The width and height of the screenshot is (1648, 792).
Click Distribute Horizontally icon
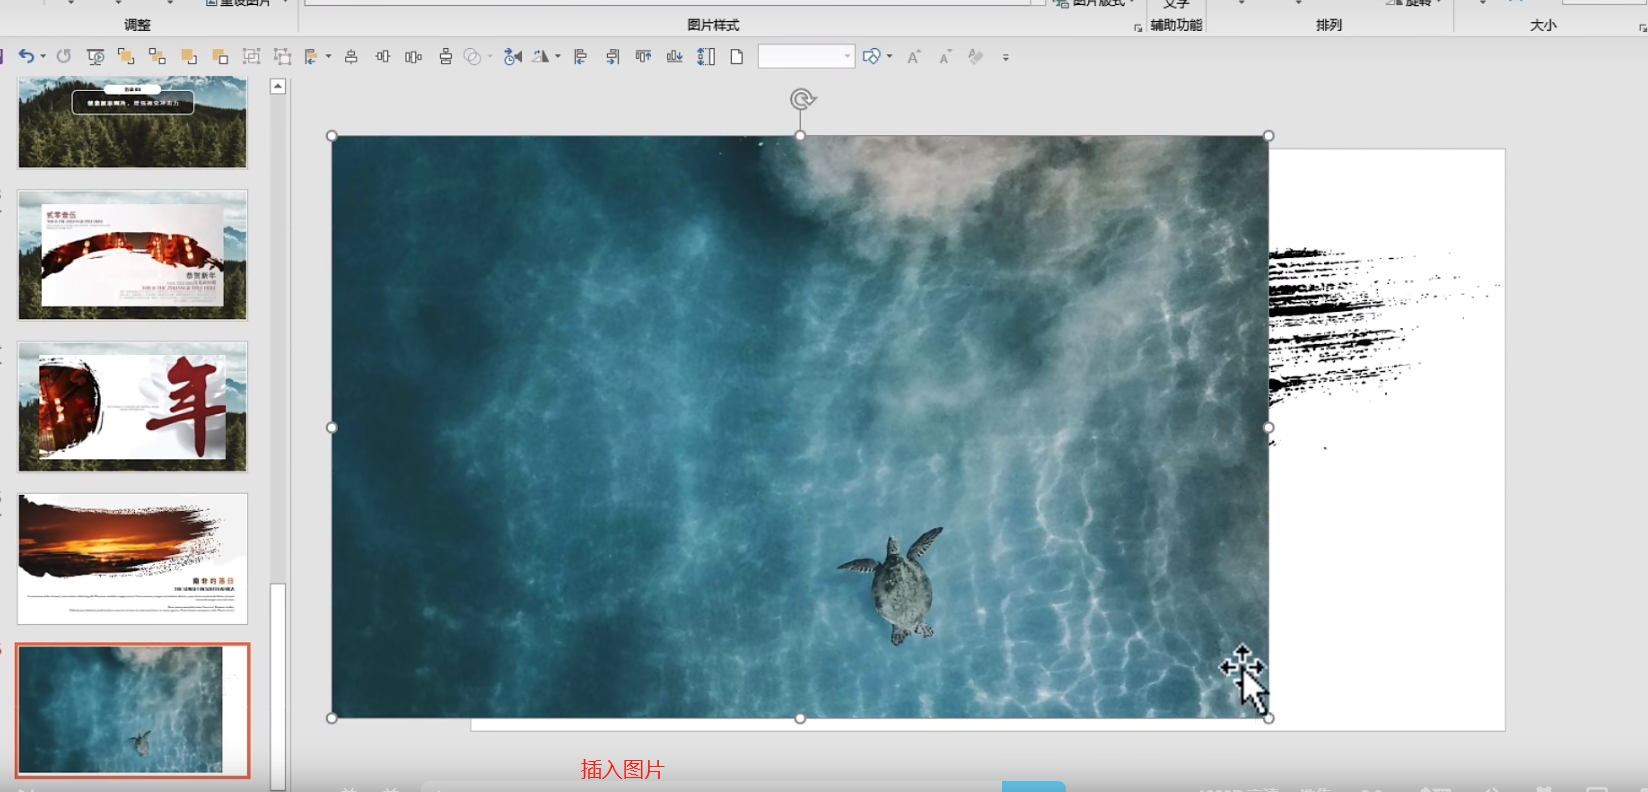[414, 57]
